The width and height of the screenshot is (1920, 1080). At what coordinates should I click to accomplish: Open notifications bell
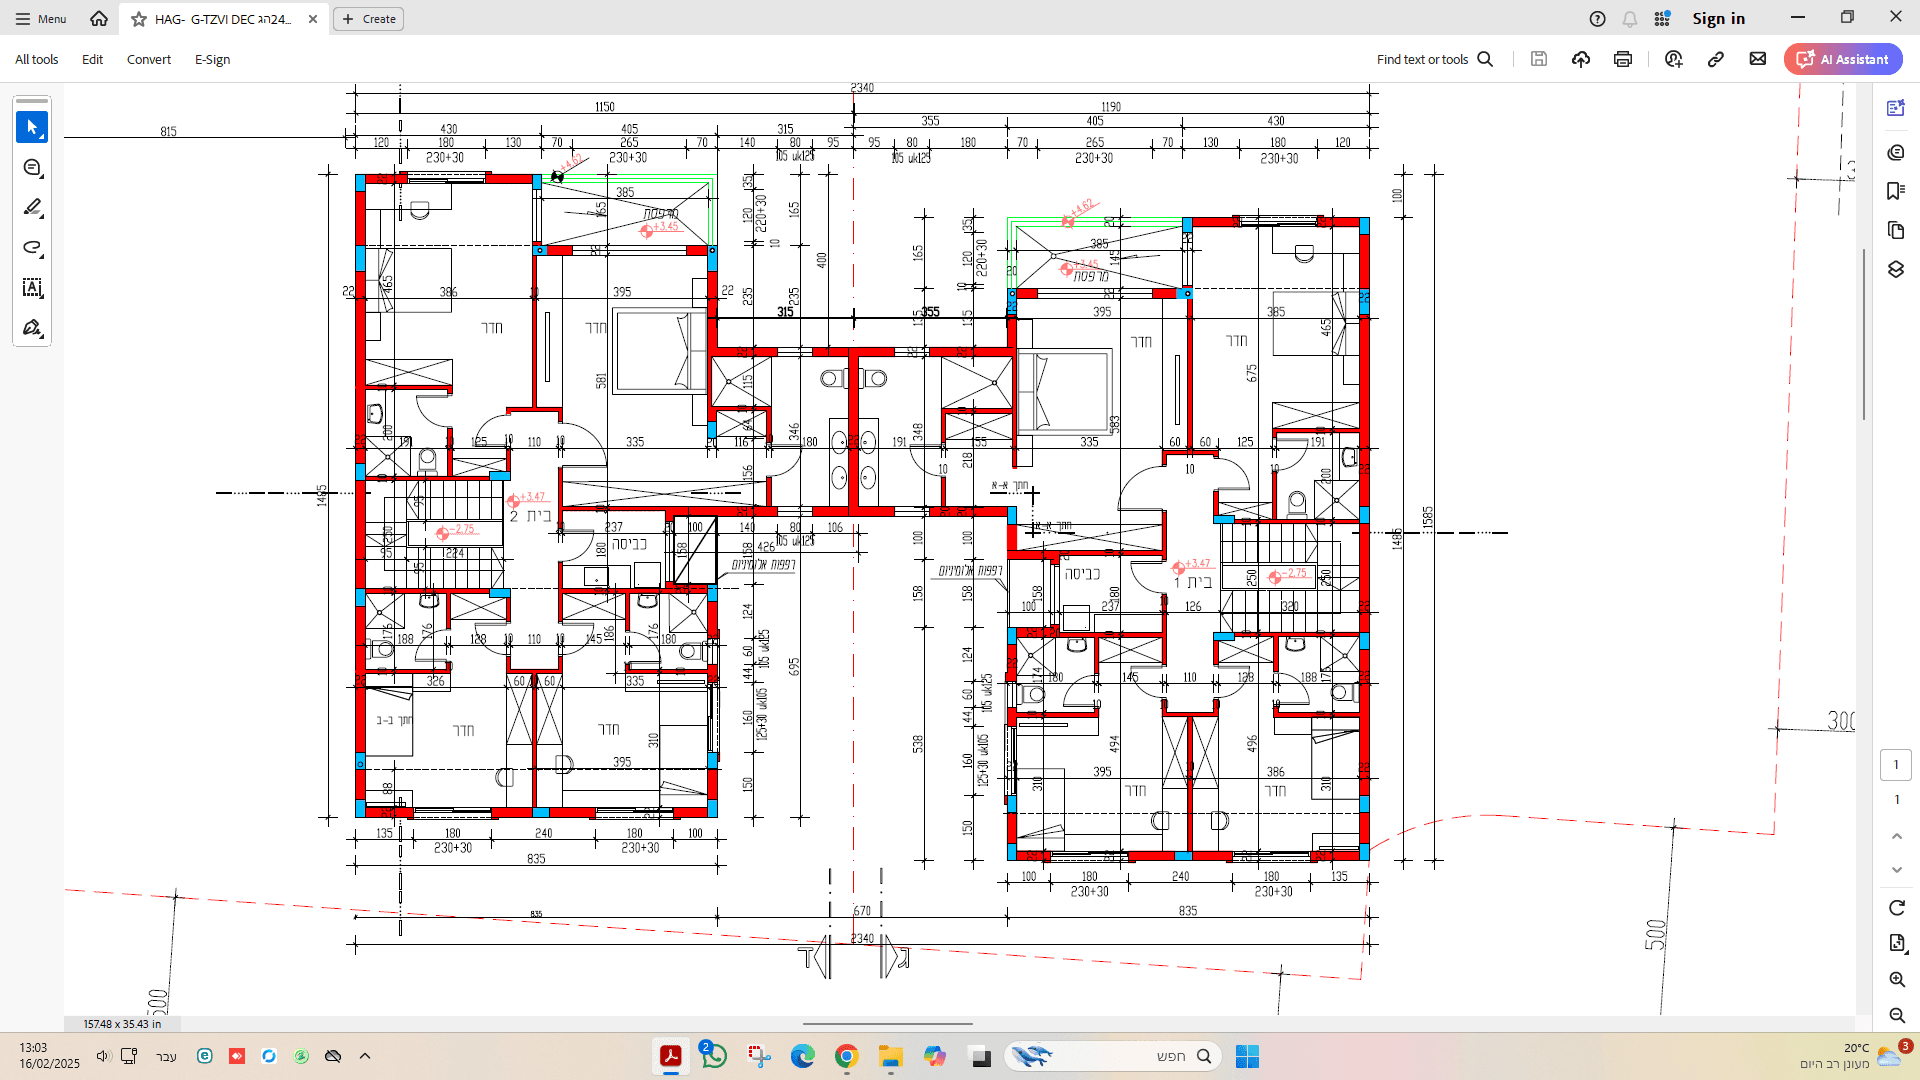[1630, 19]
